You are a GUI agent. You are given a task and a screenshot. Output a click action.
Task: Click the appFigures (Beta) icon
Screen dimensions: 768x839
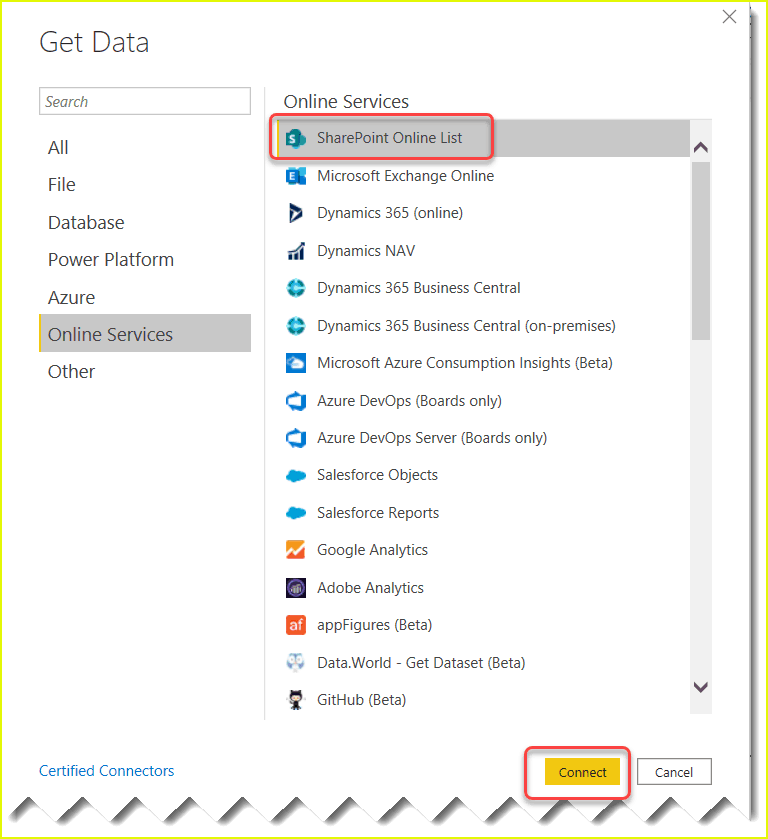tap(295, 625)
